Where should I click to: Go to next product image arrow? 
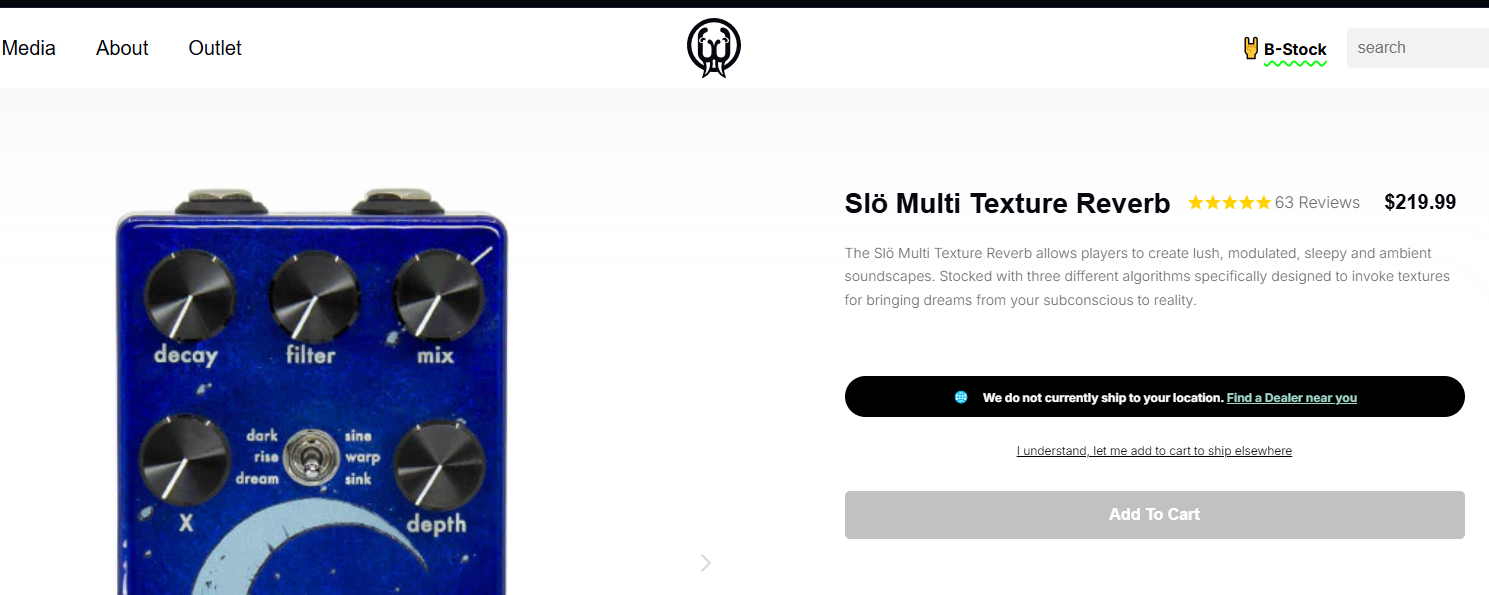(706, 563)
